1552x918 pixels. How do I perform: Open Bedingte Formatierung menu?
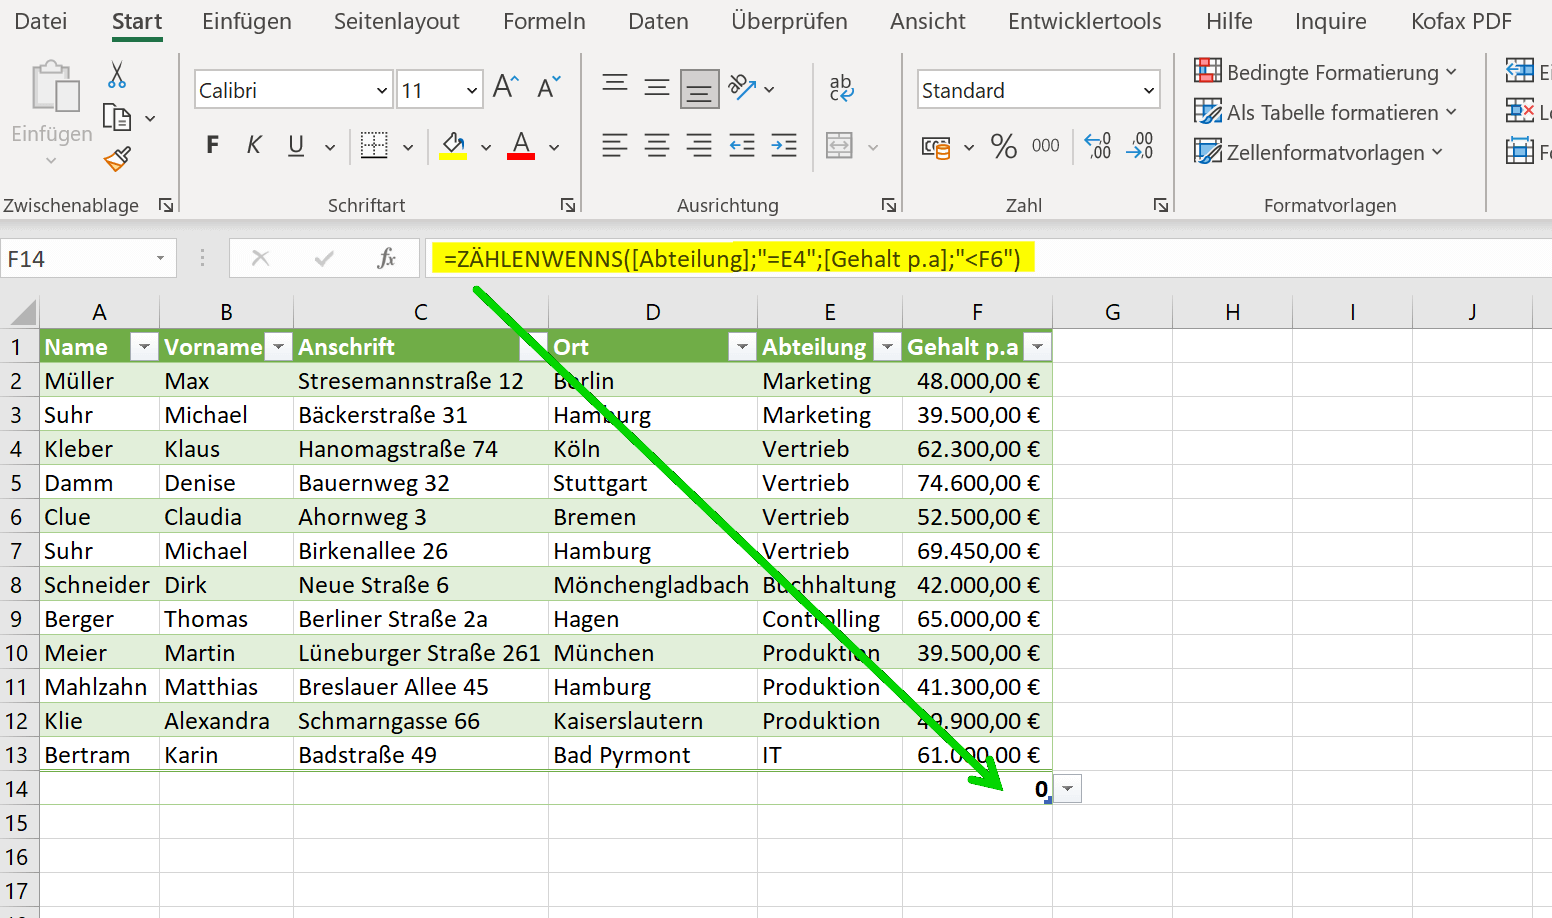coord(1326,72)
